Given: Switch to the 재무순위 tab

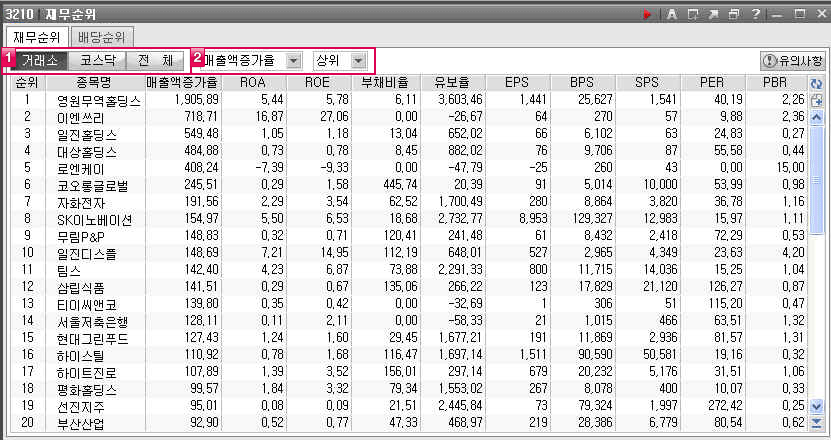Looking at the screenshot, I should click(37, 37).
